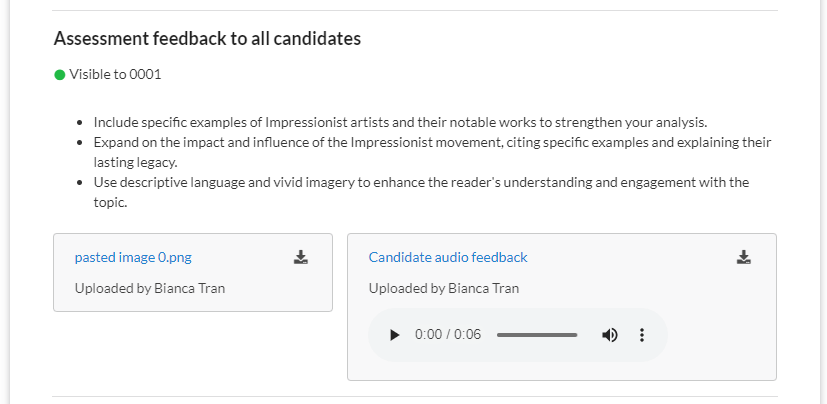
Task: Click 'Uploaded by Bianca Tran' under audio feedback
Action: pyautogui.click(x=444, y=288)
